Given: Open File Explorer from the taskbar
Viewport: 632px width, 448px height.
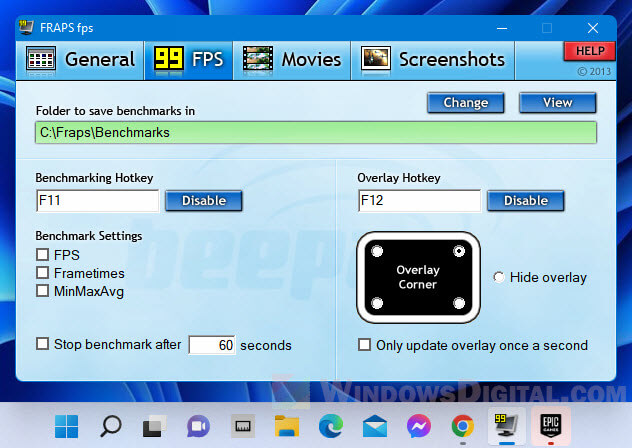Looking at the screenshot, I should tap(287, 426).
